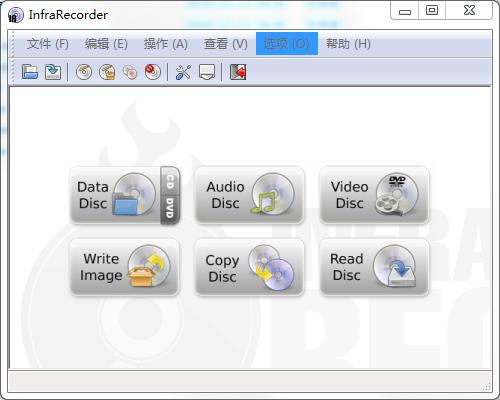500x400 pixels.
Task: Click the exit icon with red arrow
Action: point(238,72)
